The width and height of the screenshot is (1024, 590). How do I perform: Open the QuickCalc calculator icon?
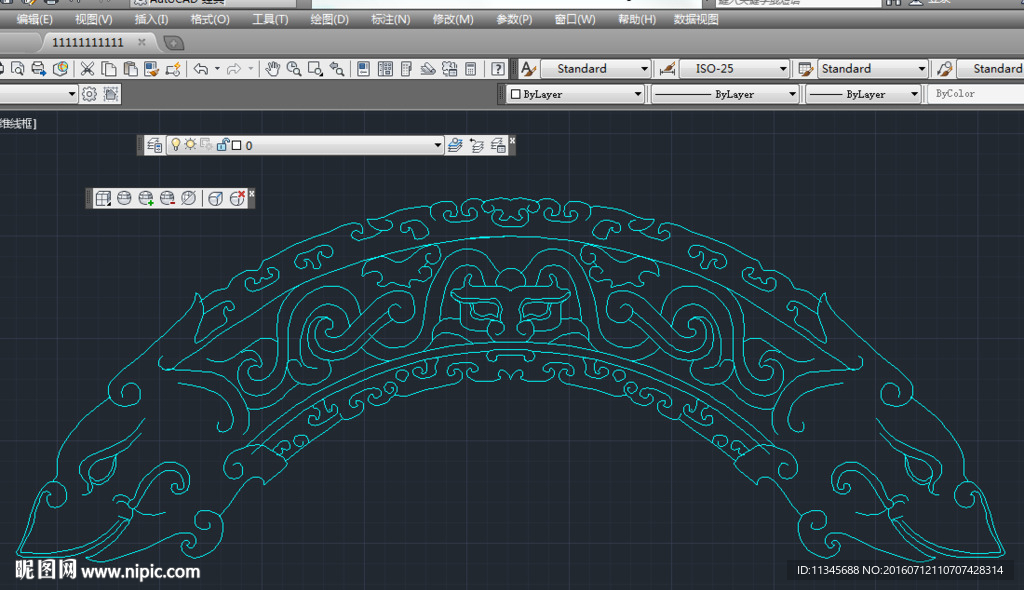coord(470,69)
